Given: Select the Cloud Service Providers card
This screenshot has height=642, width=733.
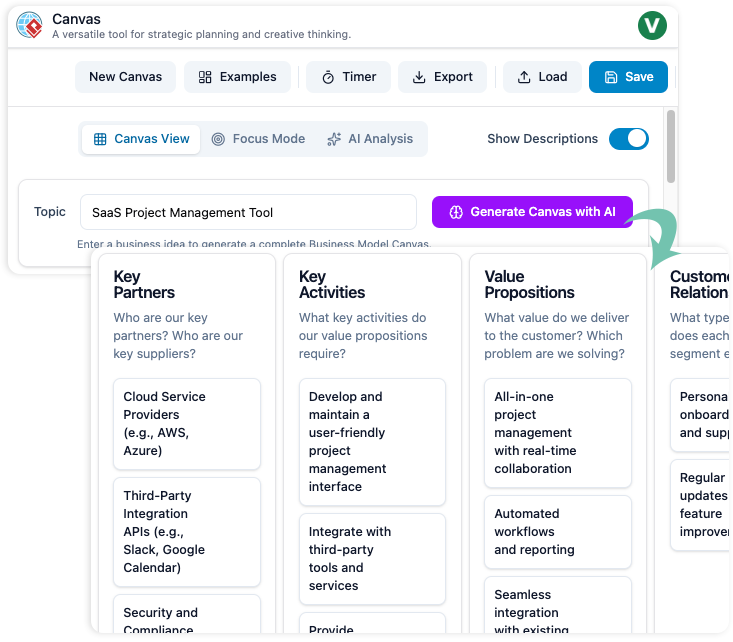Looking at the screenshot, I should (x=186, y=423).
